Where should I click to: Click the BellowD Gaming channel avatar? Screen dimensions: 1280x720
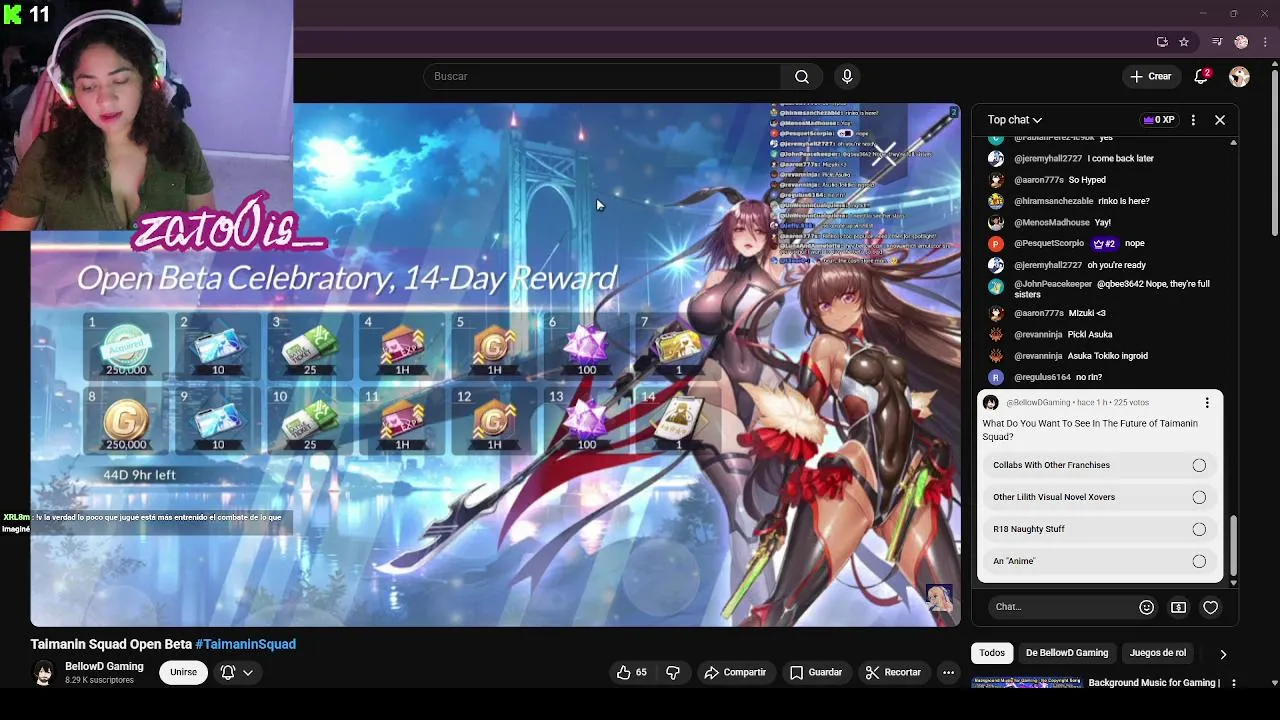[44, 673]
